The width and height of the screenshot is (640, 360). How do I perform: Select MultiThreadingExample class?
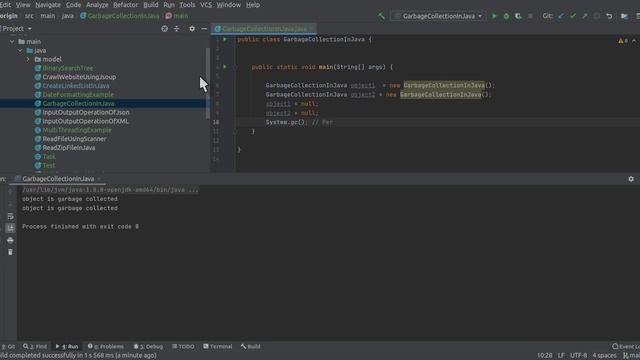click(x=77, y=130)
